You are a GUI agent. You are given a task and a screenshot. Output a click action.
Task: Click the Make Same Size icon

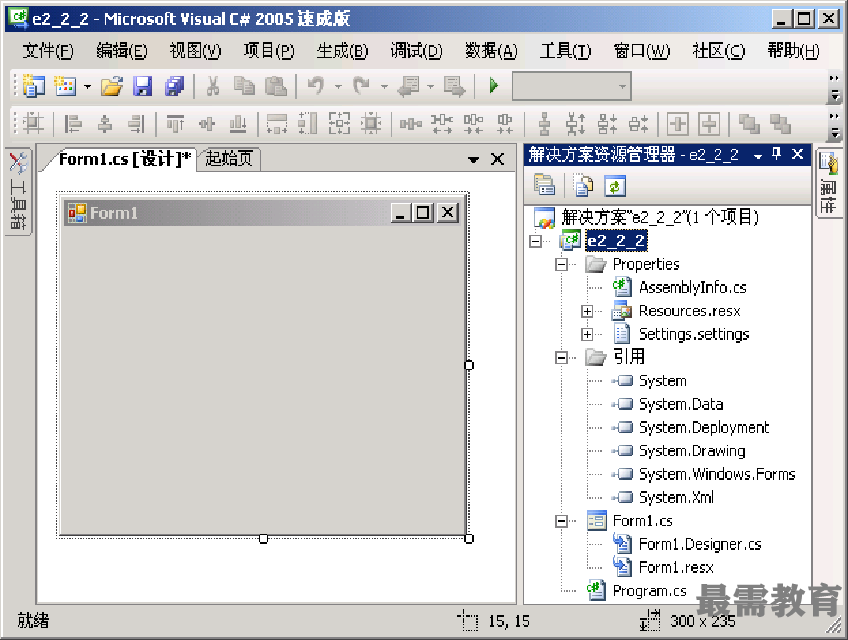click(x=340, y=123)
